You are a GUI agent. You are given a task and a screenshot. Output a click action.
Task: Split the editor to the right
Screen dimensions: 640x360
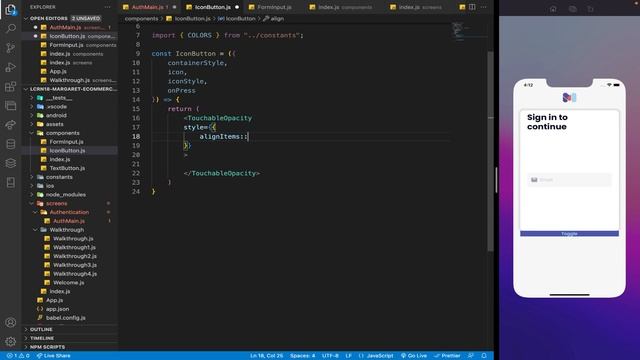(x=472, y=7)
